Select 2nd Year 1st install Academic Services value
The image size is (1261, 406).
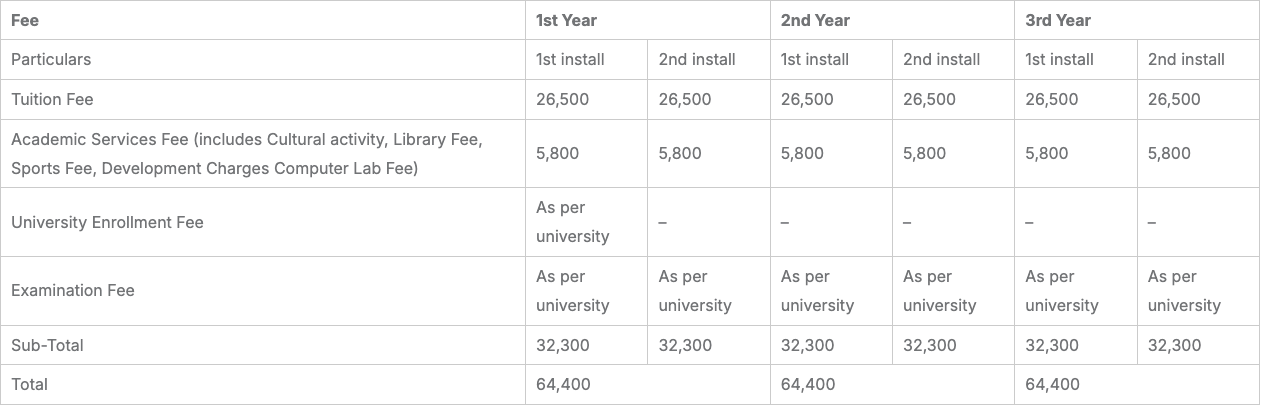tap(802, 153)
